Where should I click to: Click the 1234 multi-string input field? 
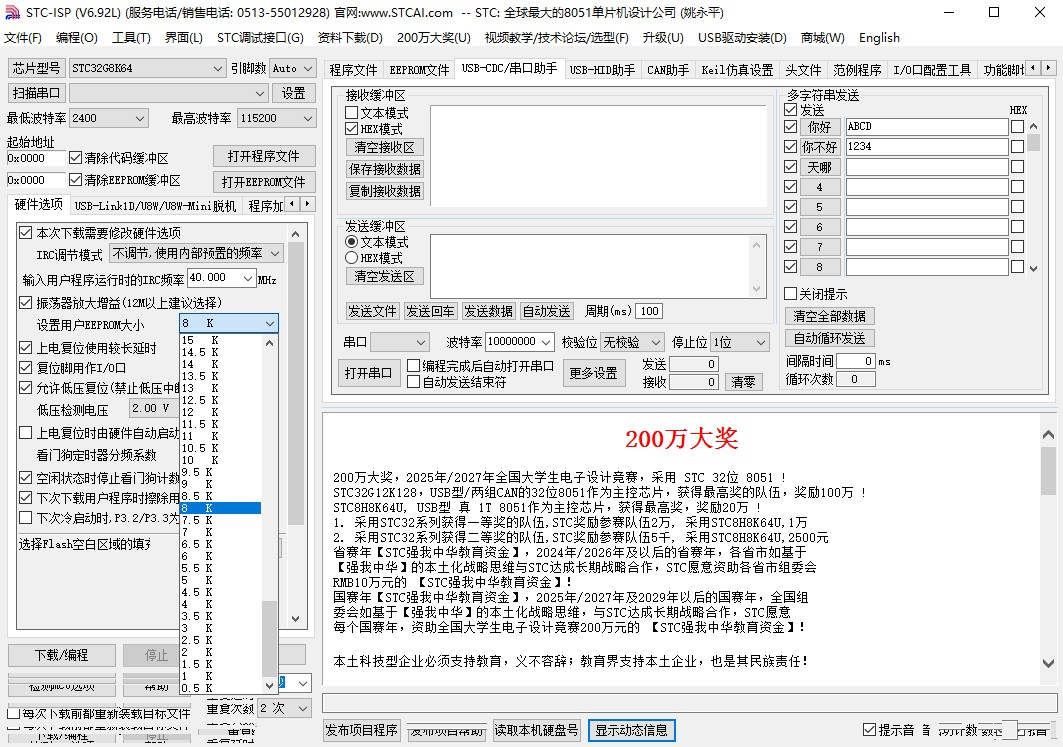[926, 146]
